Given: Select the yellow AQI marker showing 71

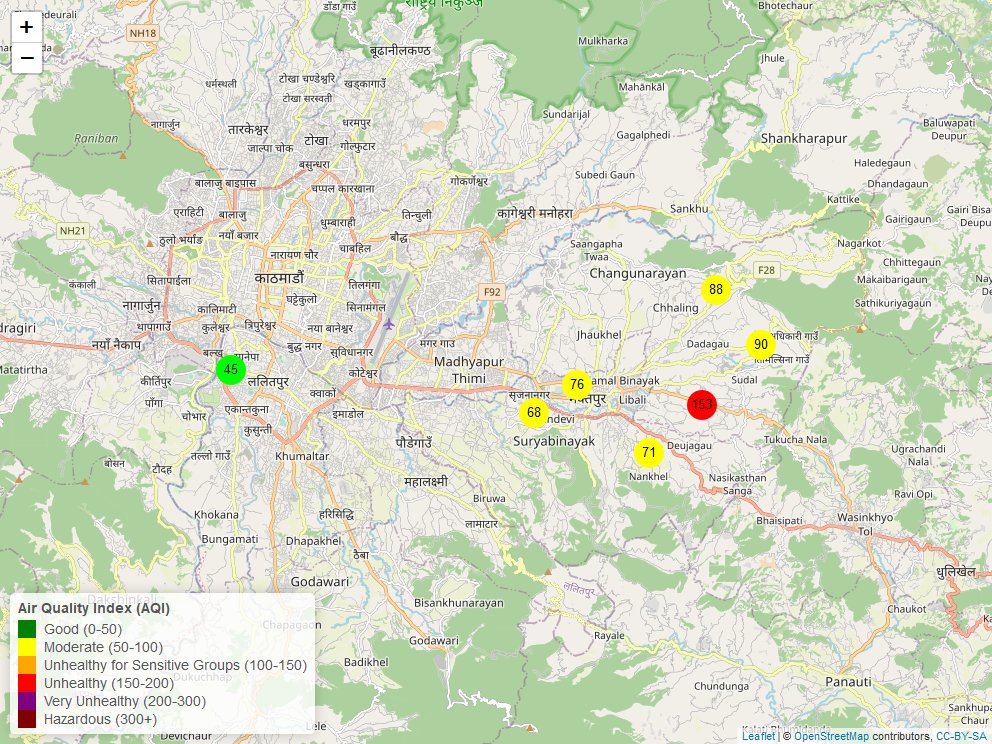Looking at the screenshot, I should 648,452.
